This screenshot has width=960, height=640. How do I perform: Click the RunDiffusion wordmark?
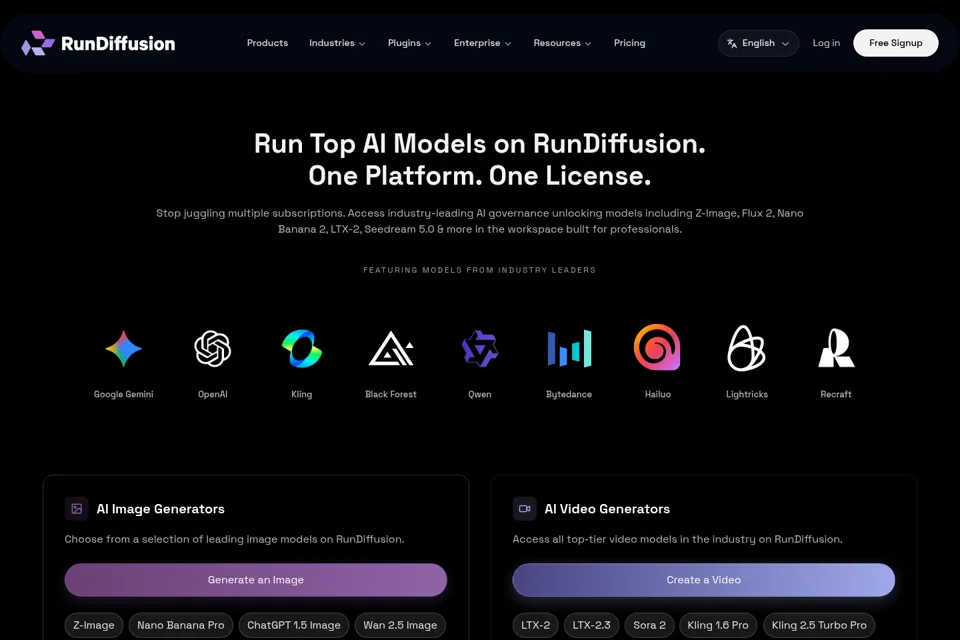coord(118,43)
